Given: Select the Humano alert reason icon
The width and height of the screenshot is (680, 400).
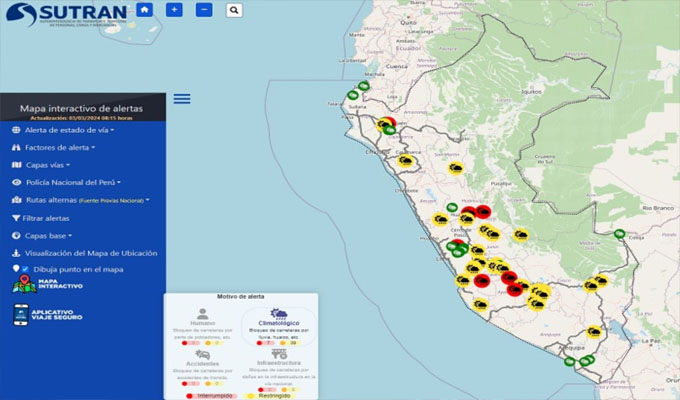Looking at the screenshot, I should tap(203, 313).
